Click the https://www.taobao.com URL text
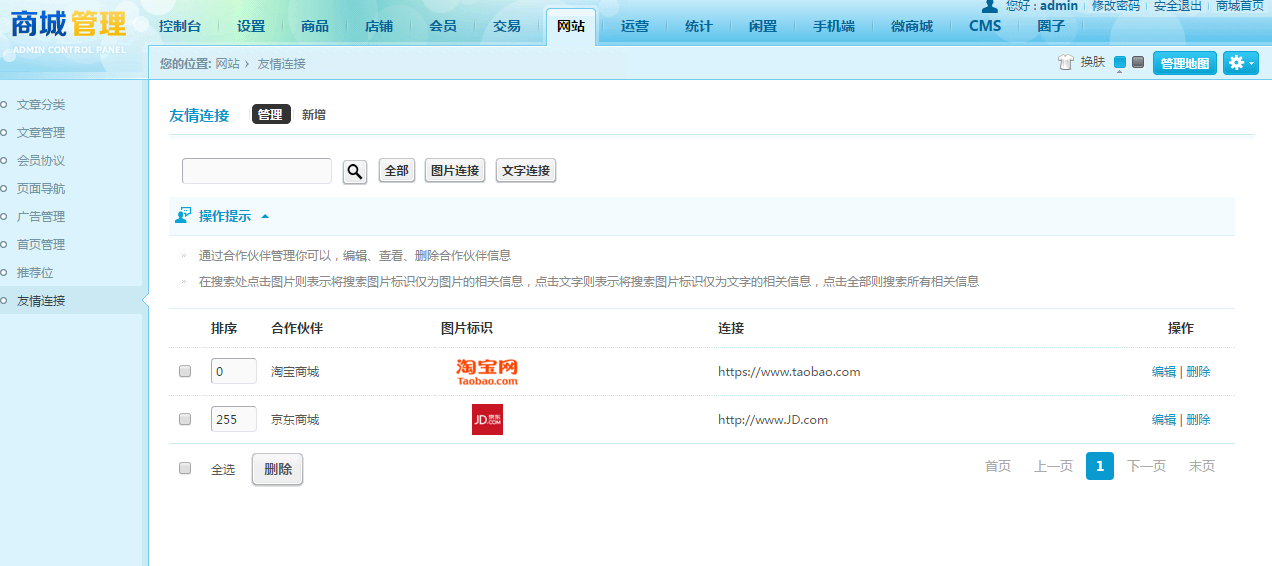The height and width of the screenshot is (566, 1272). pyautogui.click(x=789, y=372)
